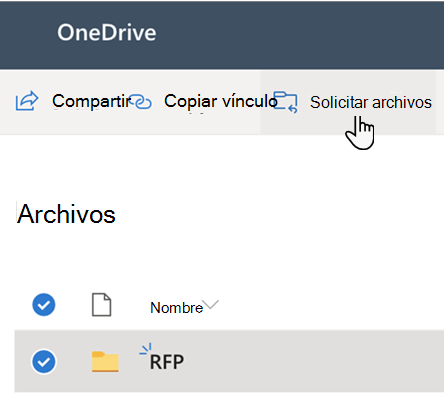This screenshot has width=444, height=394.
Task: Toggle the select-all checkmark in the header row
Action: tap(44, 305)
